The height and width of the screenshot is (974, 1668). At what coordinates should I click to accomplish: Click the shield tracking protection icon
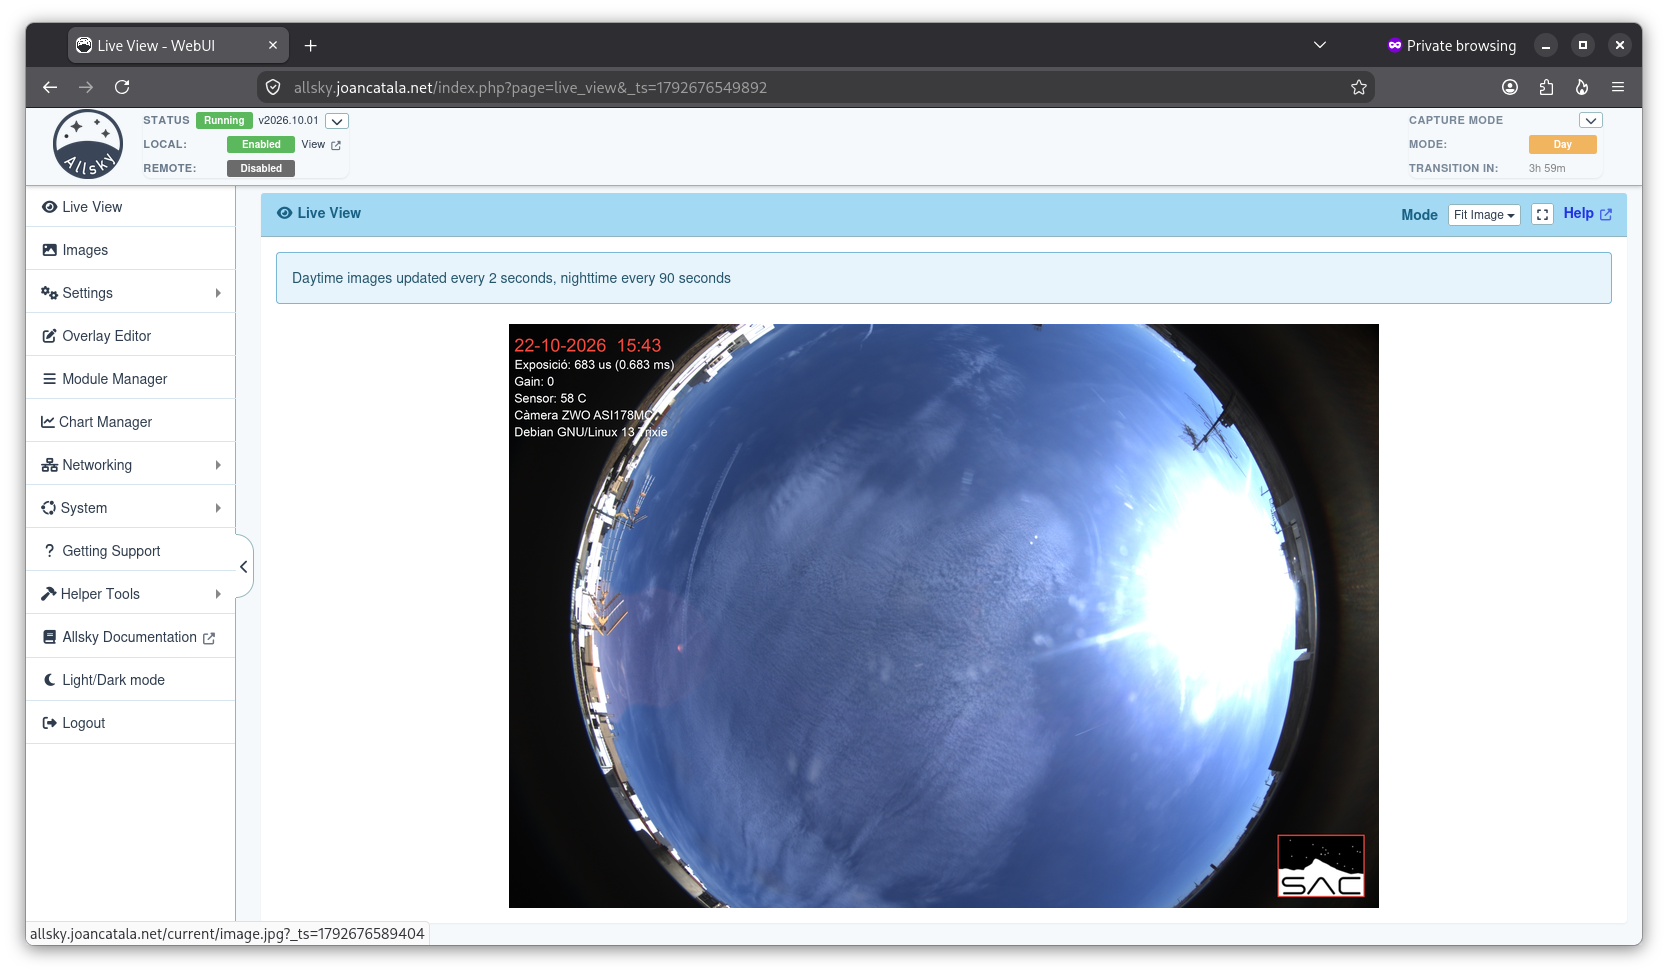[273, 87]
